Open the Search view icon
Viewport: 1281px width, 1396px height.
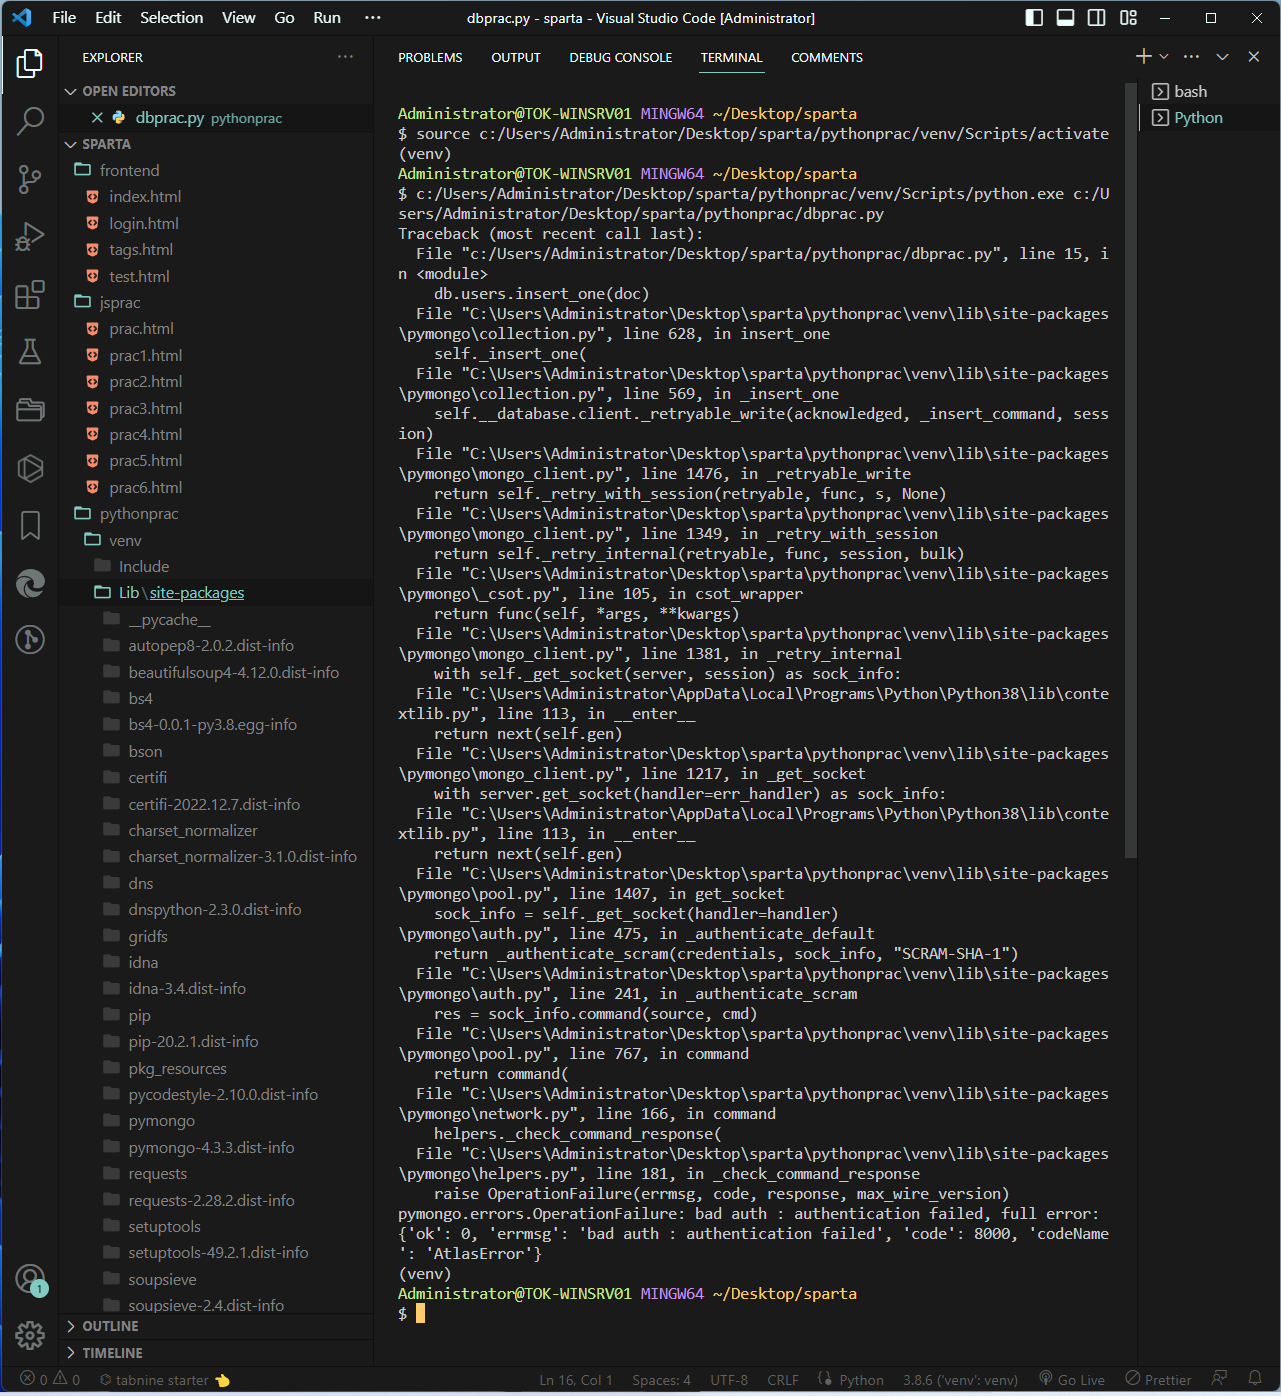click(30, 121)
